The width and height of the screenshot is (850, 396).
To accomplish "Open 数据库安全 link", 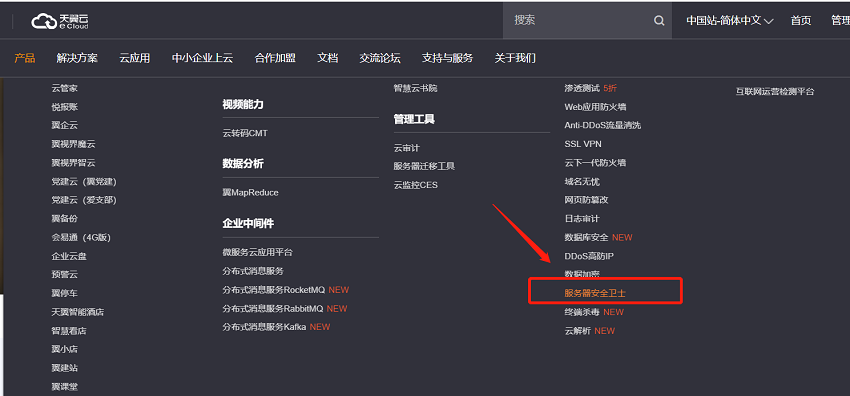I will coord(587,237).
